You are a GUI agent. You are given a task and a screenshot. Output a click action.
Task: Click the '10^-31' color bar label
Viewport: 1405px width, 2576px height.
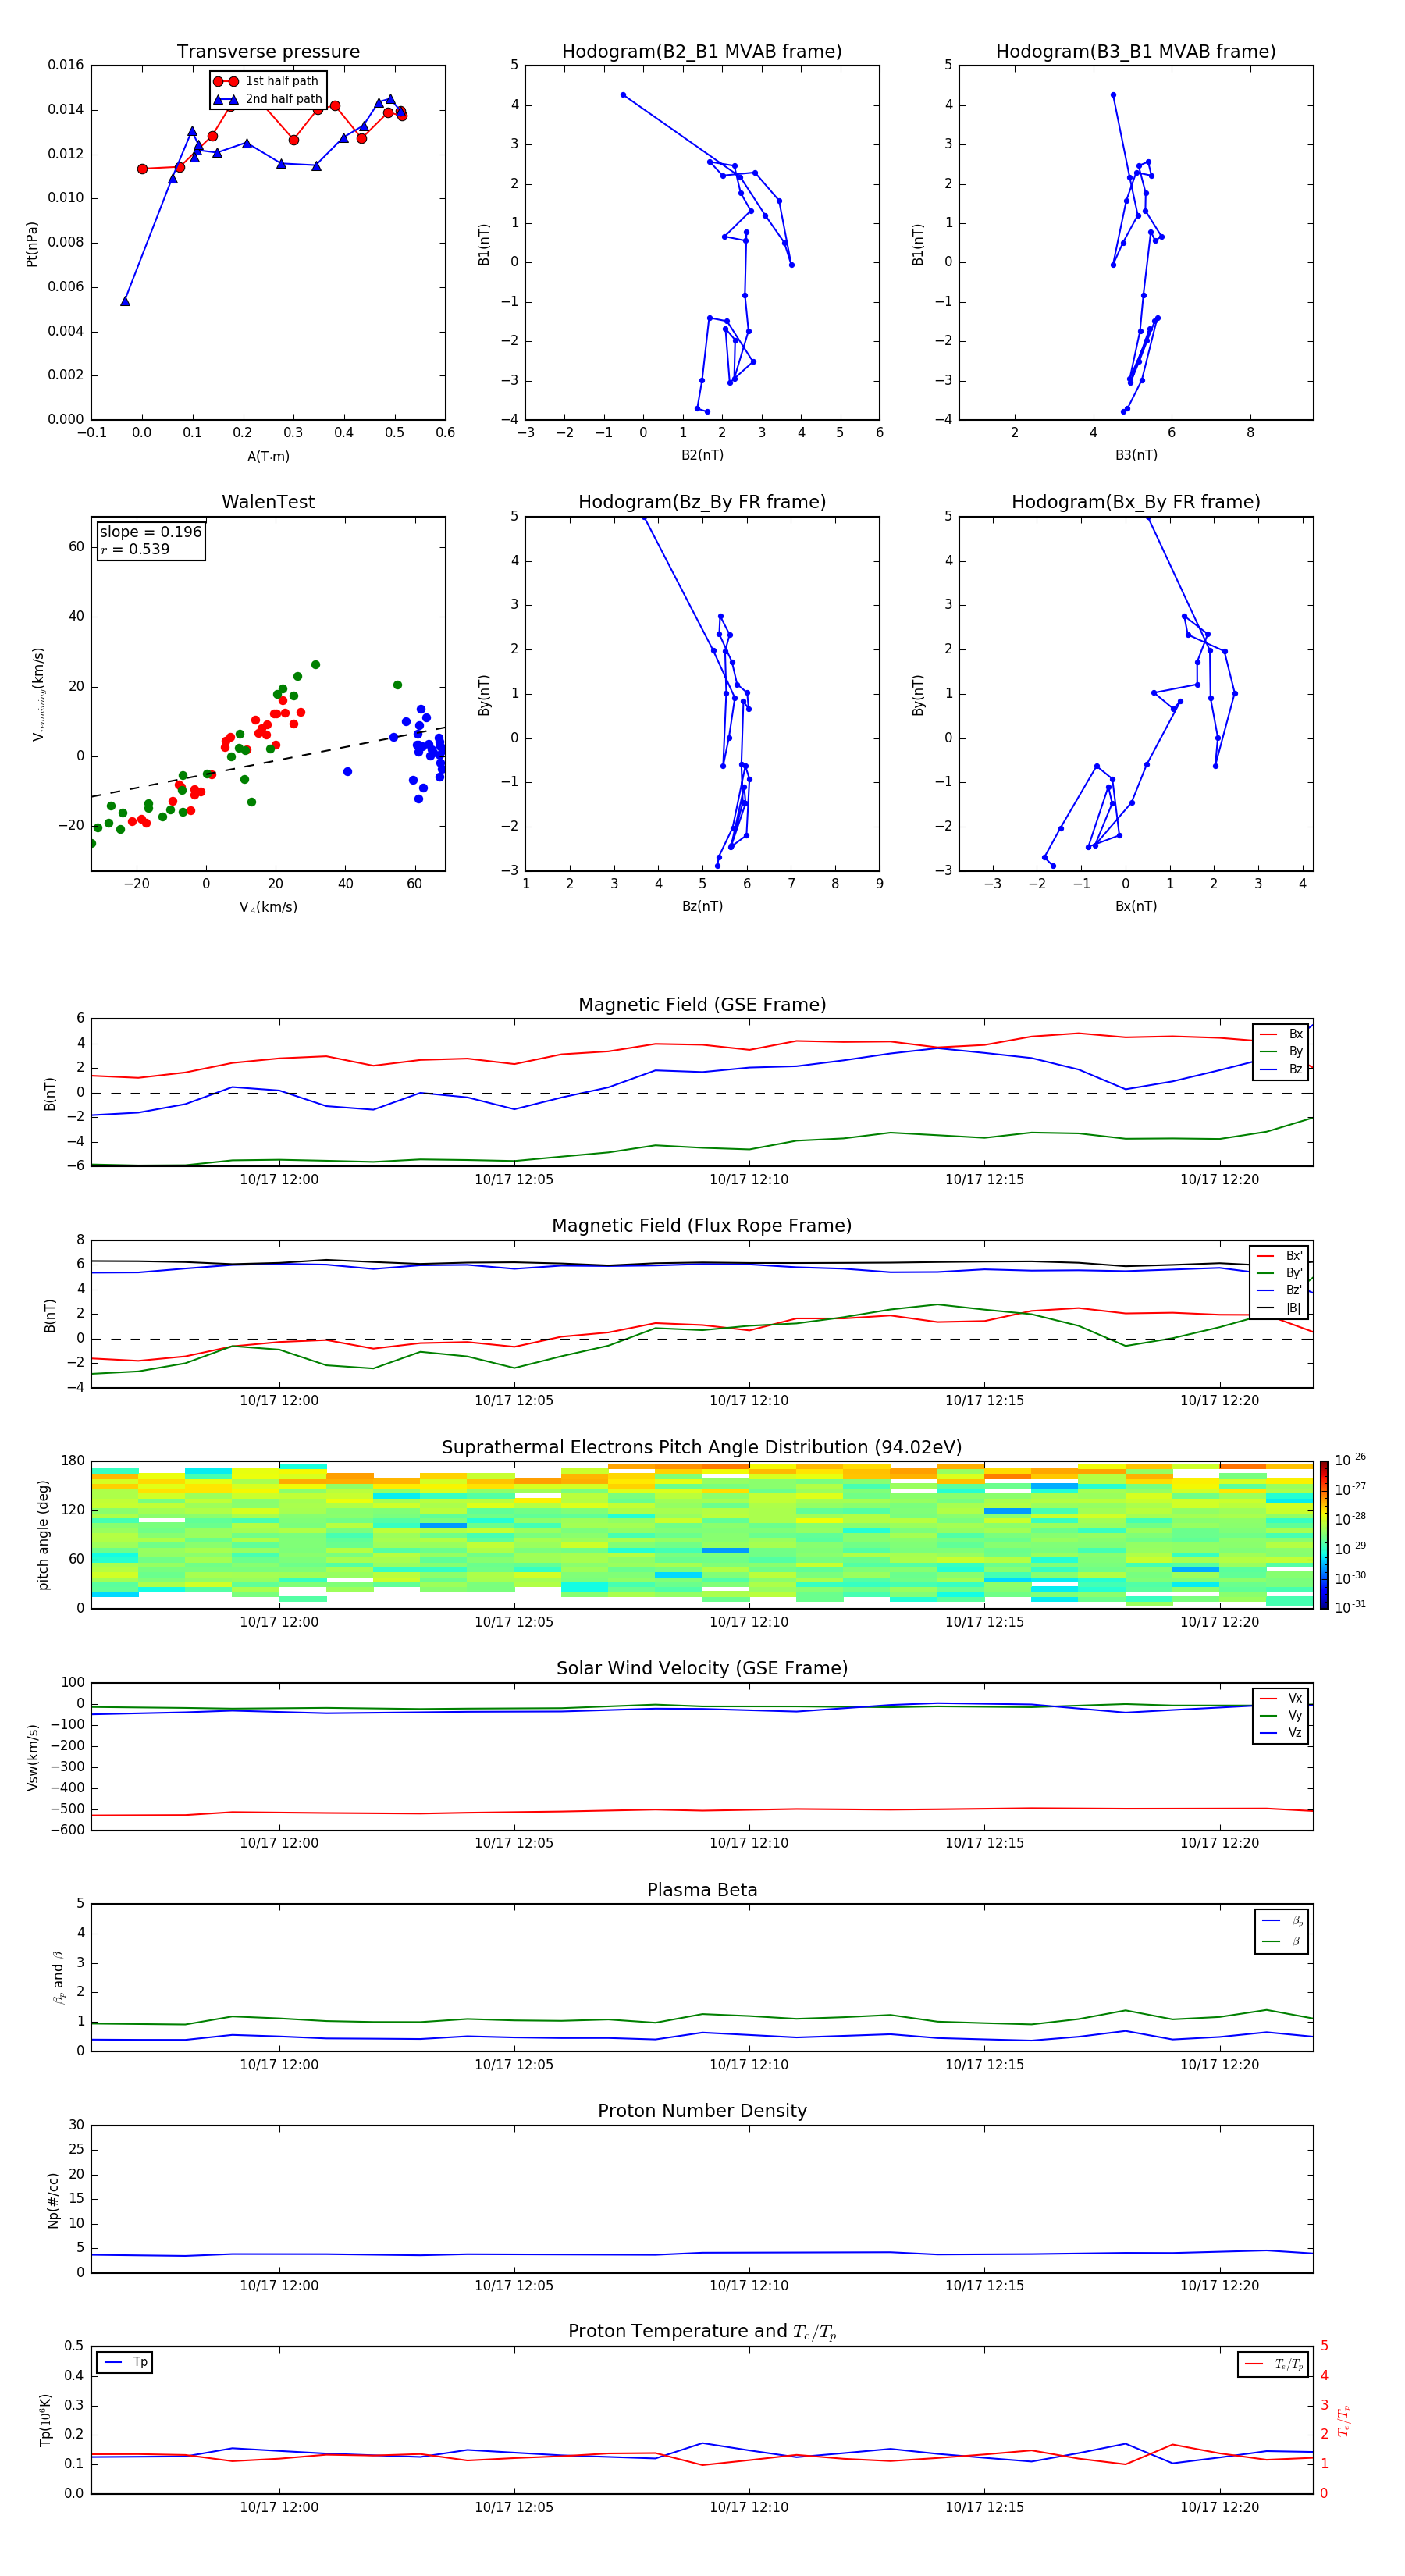tap(1350, 1607)
